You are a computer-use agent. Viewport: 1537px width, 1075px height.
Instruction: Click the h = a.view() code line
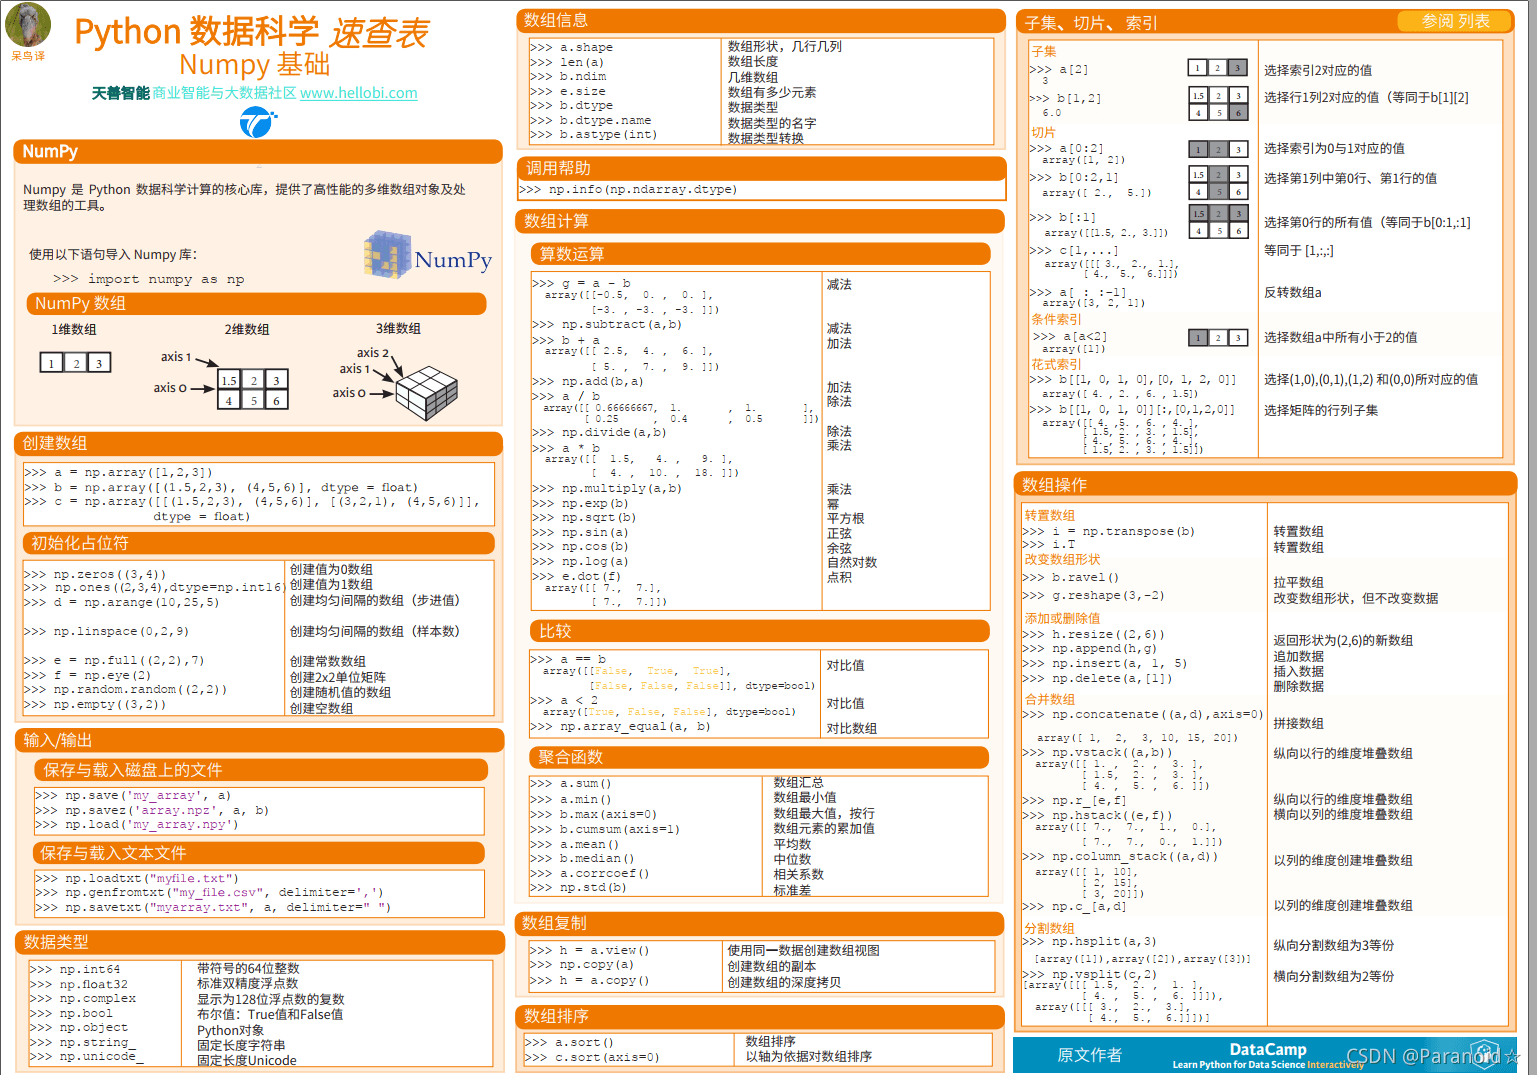pyautogui.click(x=590, y=950)
